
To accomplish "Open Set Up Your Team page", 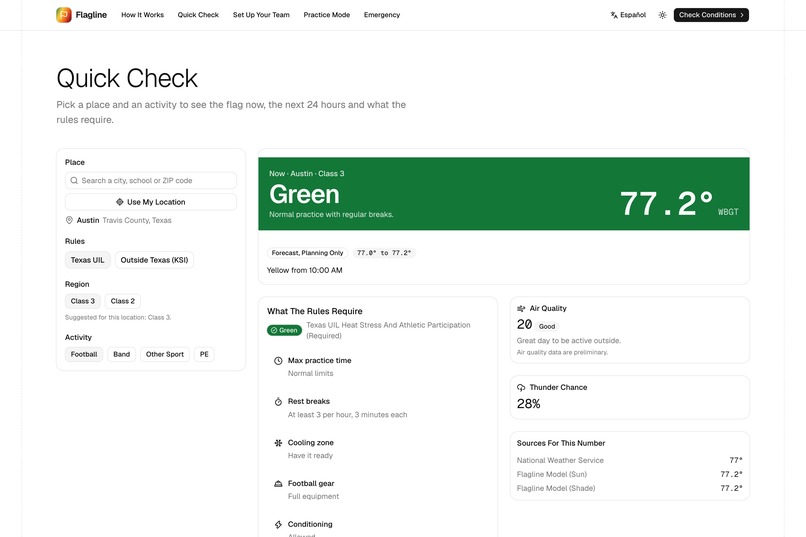I will pyautogui.click(x=261, y=15).
